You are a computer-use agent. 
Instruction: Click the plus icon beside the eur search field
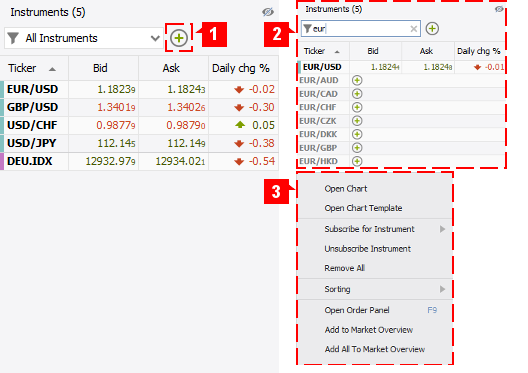pos(432,29)
